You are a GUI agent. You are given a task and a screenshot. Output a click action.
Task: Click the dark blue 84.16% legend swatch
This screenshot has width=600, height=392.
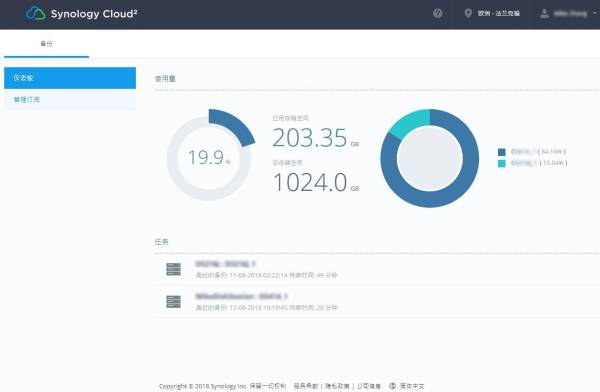(x=502, y=152)
